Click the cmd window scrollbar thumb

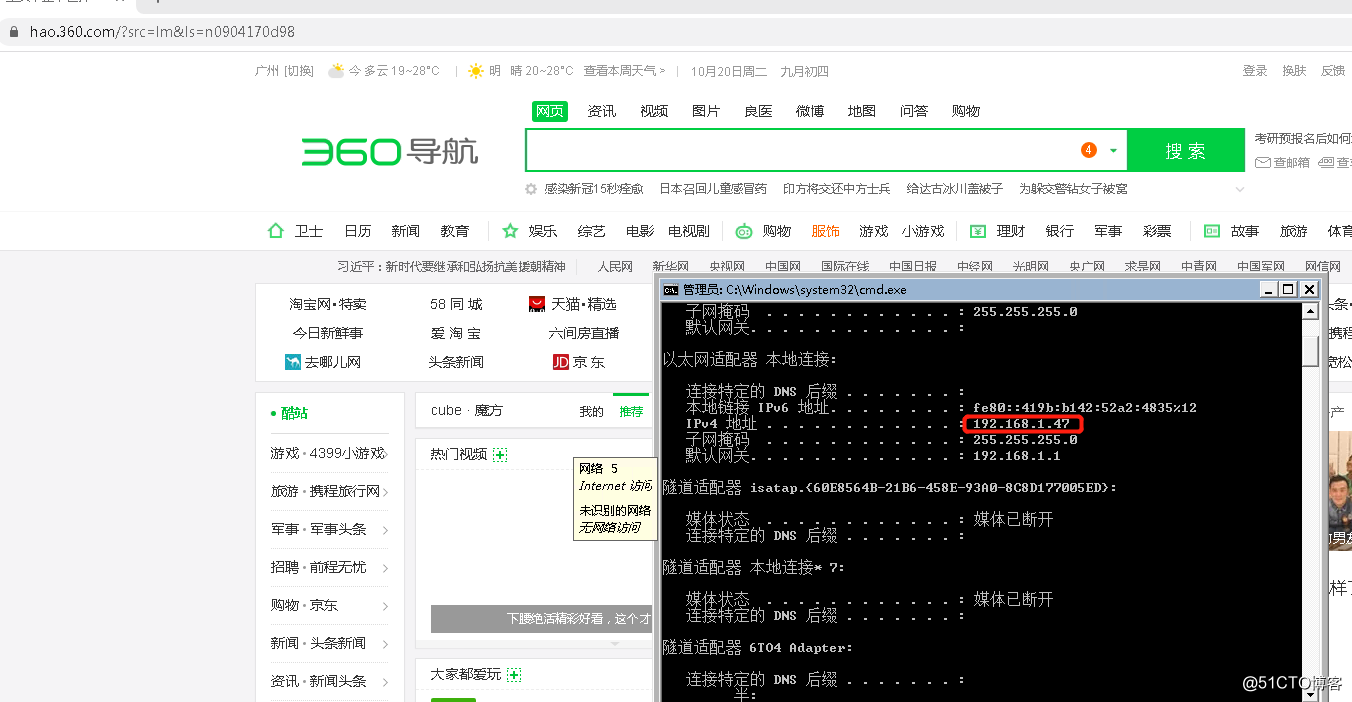click(x=1310, y=351)
